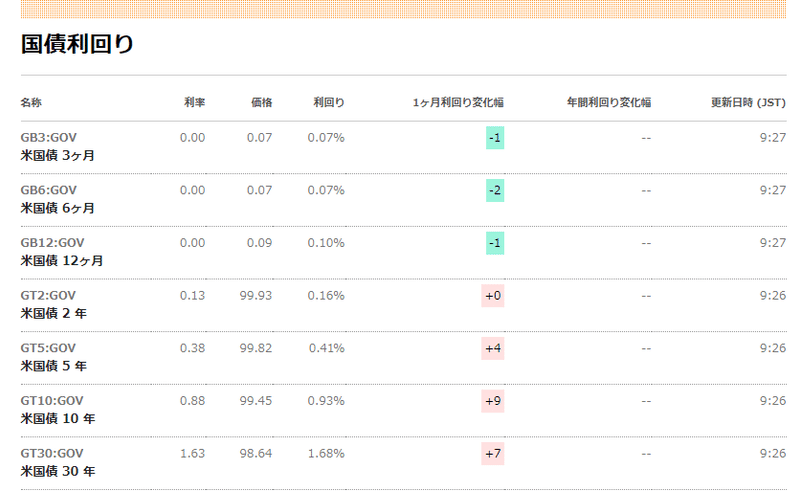Click the 9:26 update time of GT30:GOV
The width and height of the screenshot is (800, 491).
click(773, 453)
